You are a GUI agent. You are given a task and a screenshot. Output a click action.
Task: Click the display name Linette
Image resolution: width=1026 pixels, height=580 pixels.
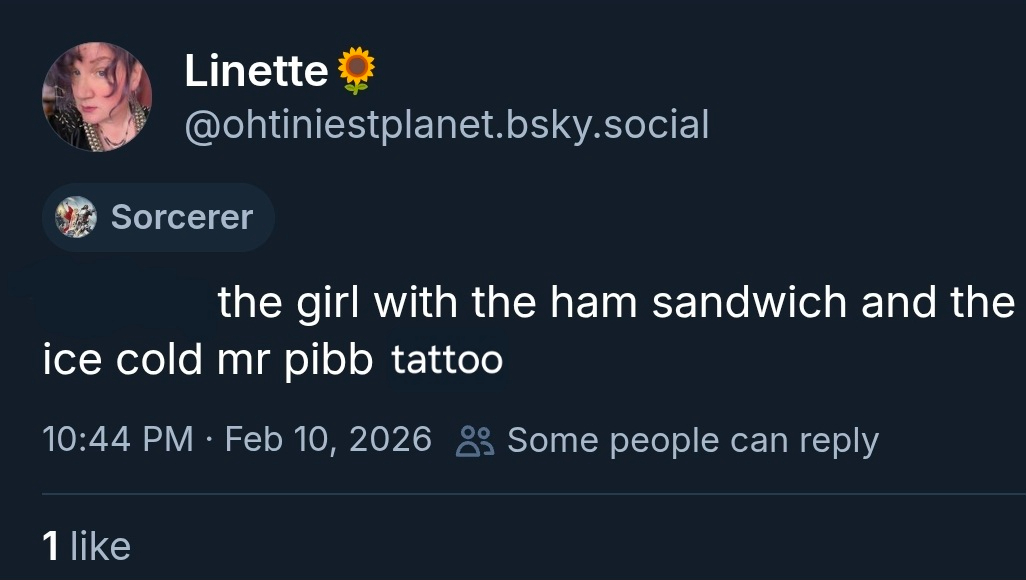click(x=256, y=71)
